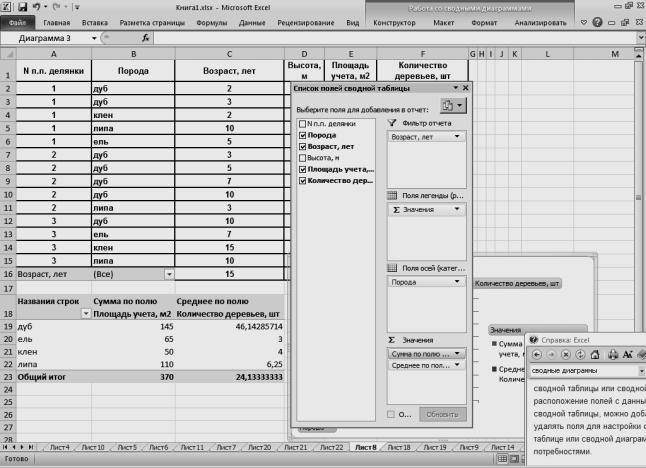646x468 pixels.
Task: Open 'Возраст, лет' report filter field dropdown
Action: pos(457,137)
